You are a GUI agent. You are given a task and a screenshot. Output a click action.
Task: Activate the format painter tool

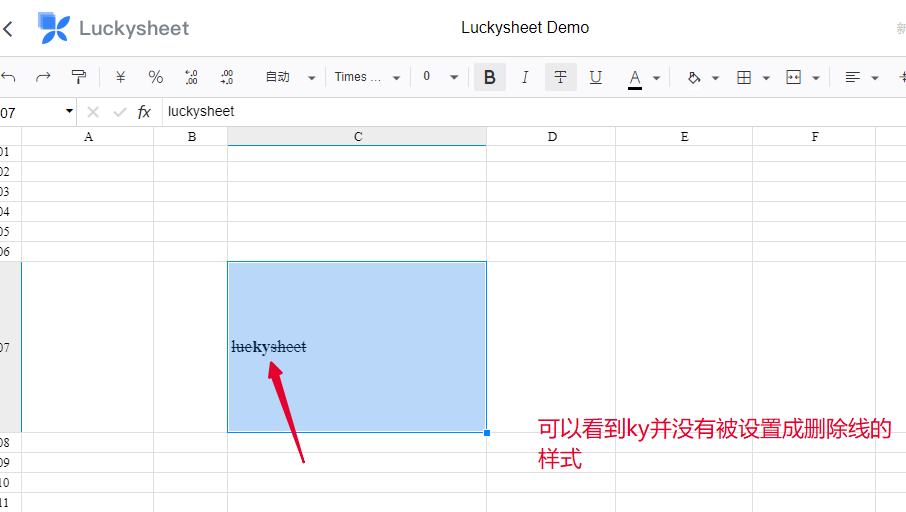point(79,77)
